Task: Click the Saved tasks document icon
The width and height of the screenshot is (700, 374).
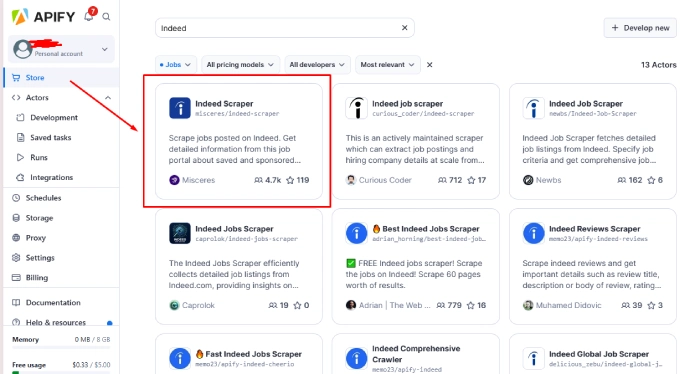Action: [x=20, y=137]
